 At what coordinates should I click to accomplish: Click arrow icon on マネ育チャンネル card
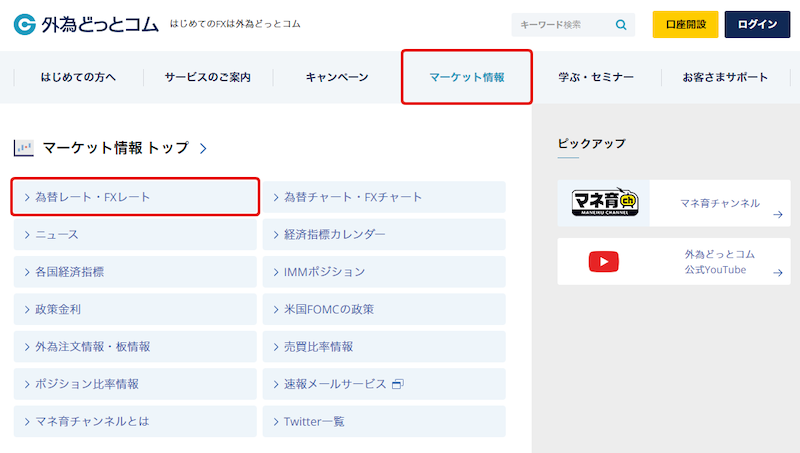[778, 215]
